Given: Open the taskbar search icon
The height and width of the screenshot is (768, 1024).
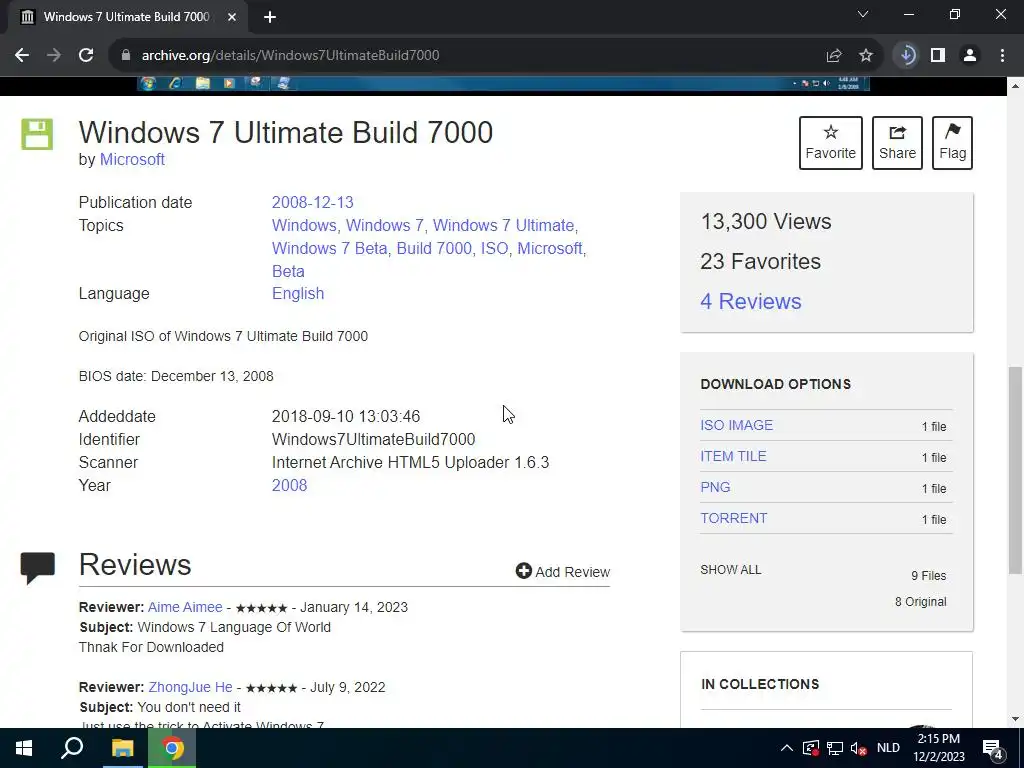Looking at the screenshot, I should click(72, 748).
